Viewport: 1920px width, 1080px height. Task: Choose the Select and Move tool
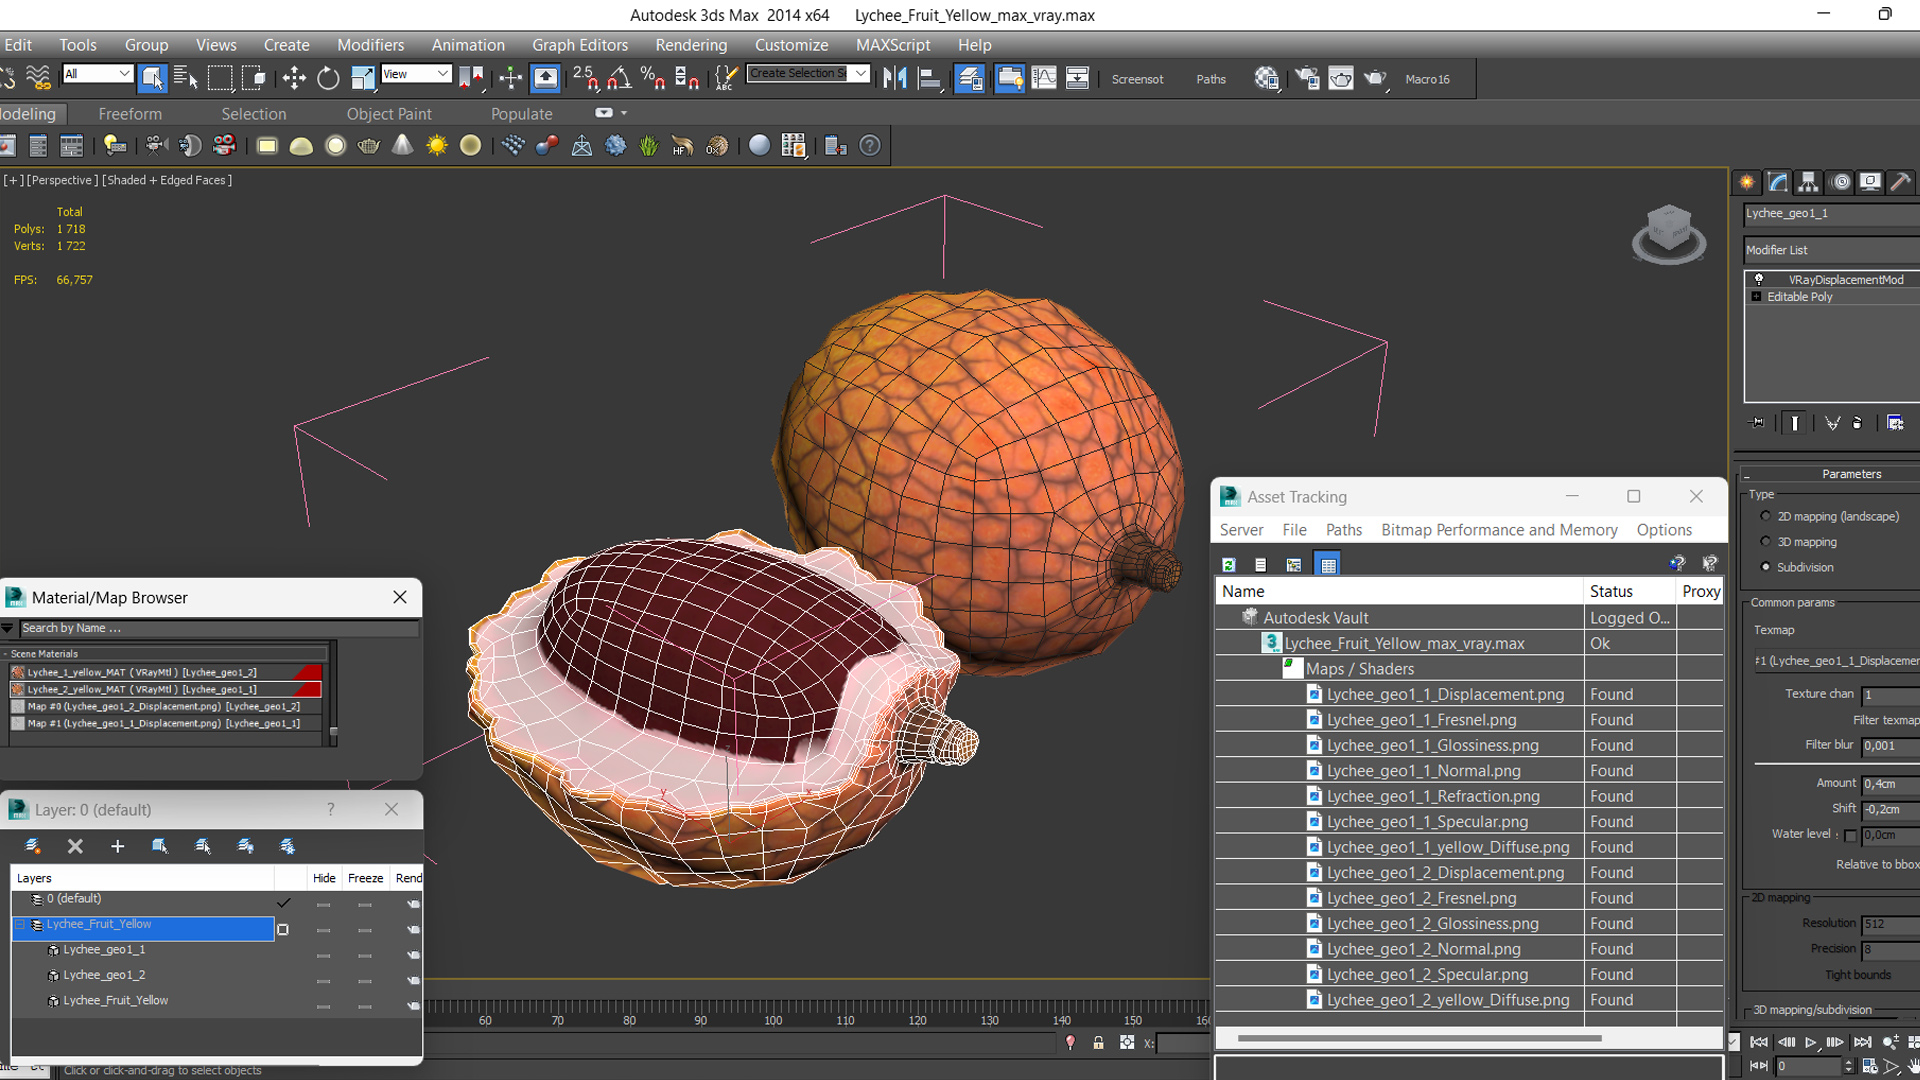pos(294,78)
